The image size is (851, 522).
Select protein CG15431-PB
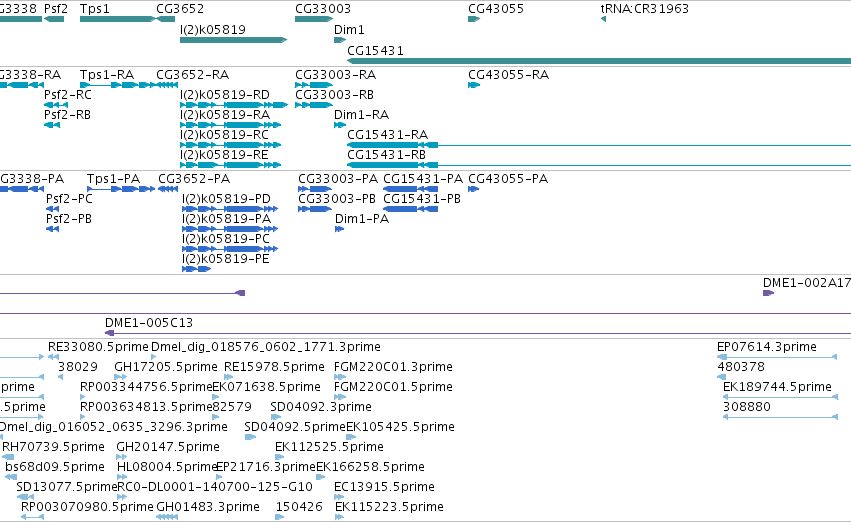(x=411, y=209)
